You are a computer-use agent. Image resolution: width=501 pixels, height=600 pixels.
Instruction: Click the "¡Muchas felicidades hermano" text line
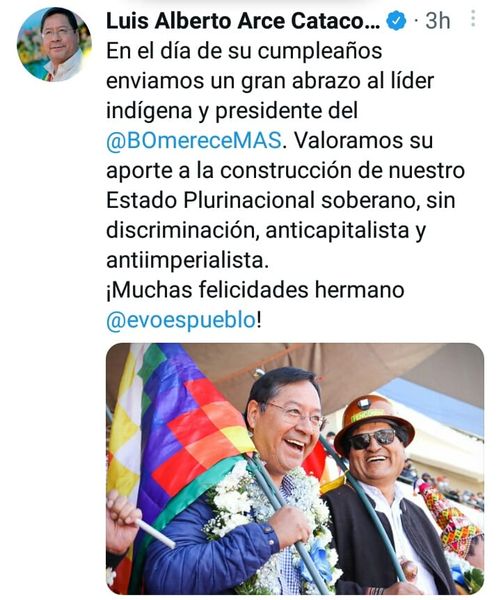click(x=255, y=290)
